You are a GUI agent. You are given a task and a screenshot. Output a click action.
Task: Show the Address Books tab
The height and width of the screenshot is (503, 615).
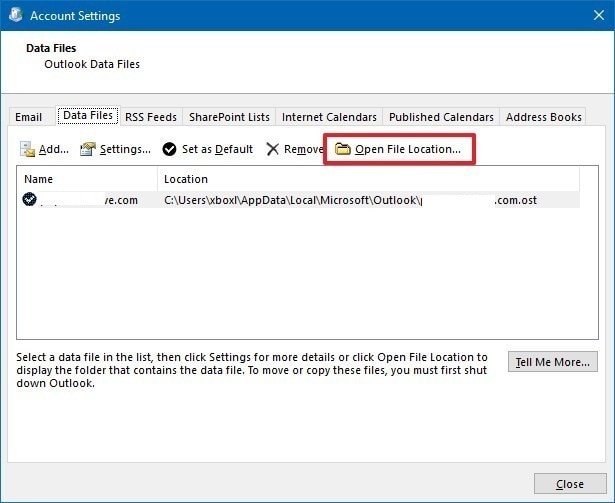tap(543, 117)
